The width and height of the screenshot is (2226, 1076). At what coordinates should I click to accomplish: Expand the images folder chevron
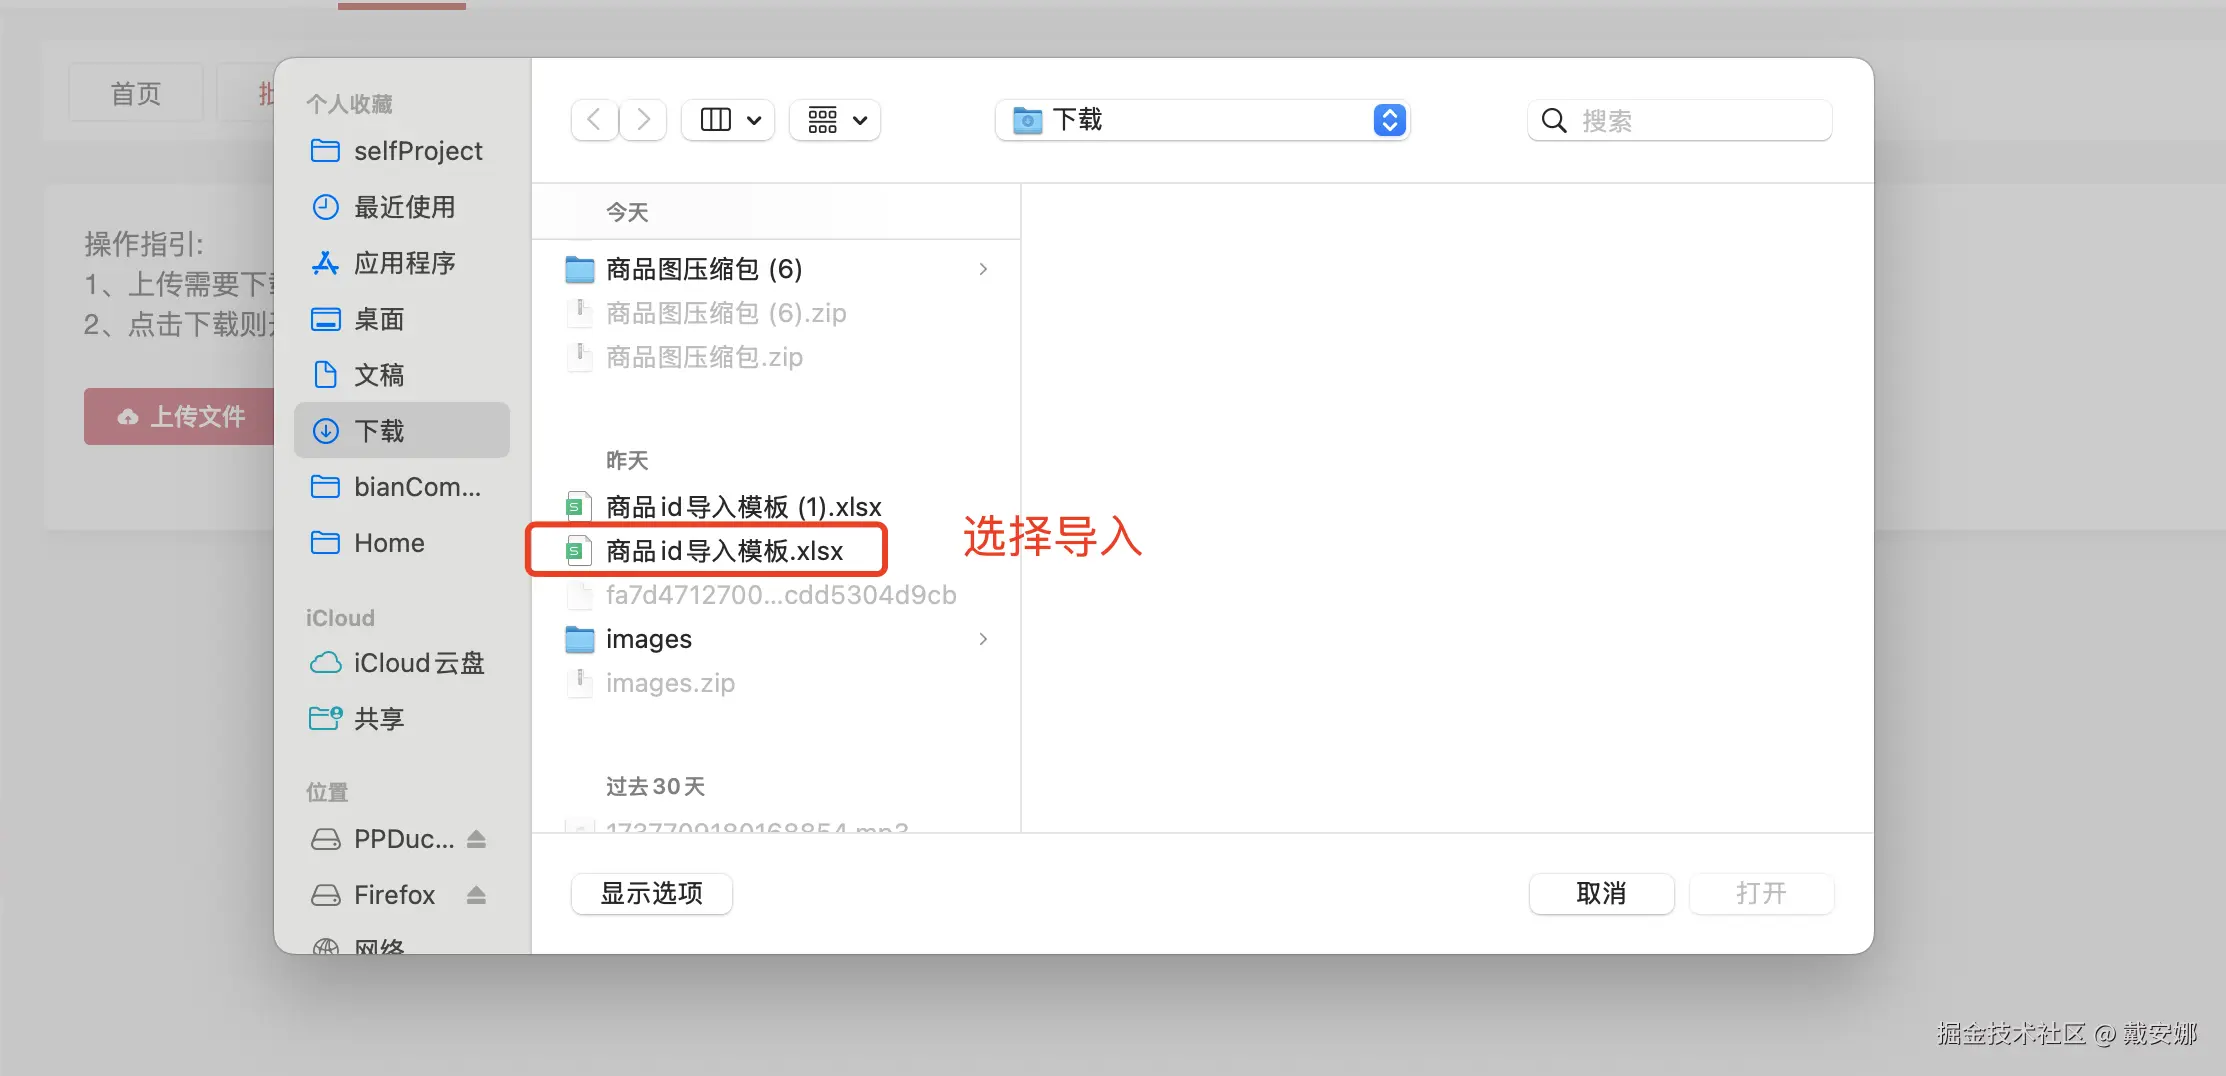point(983,639)
